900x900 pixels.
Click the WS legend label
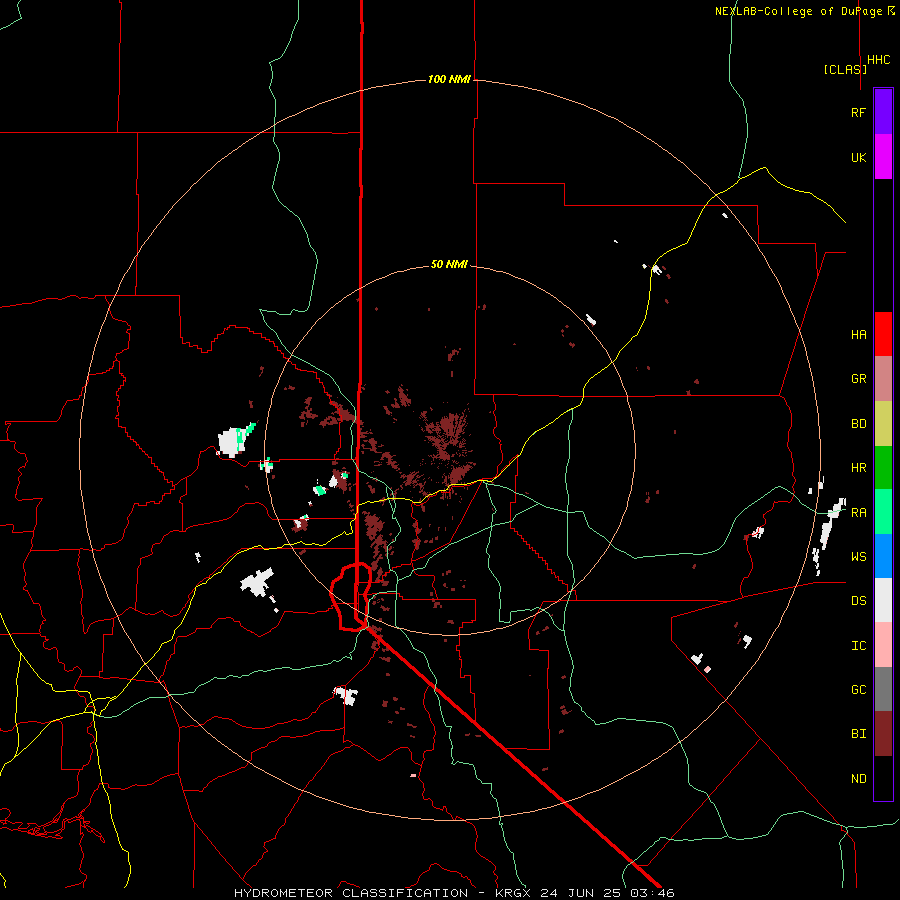coord(858,556)
